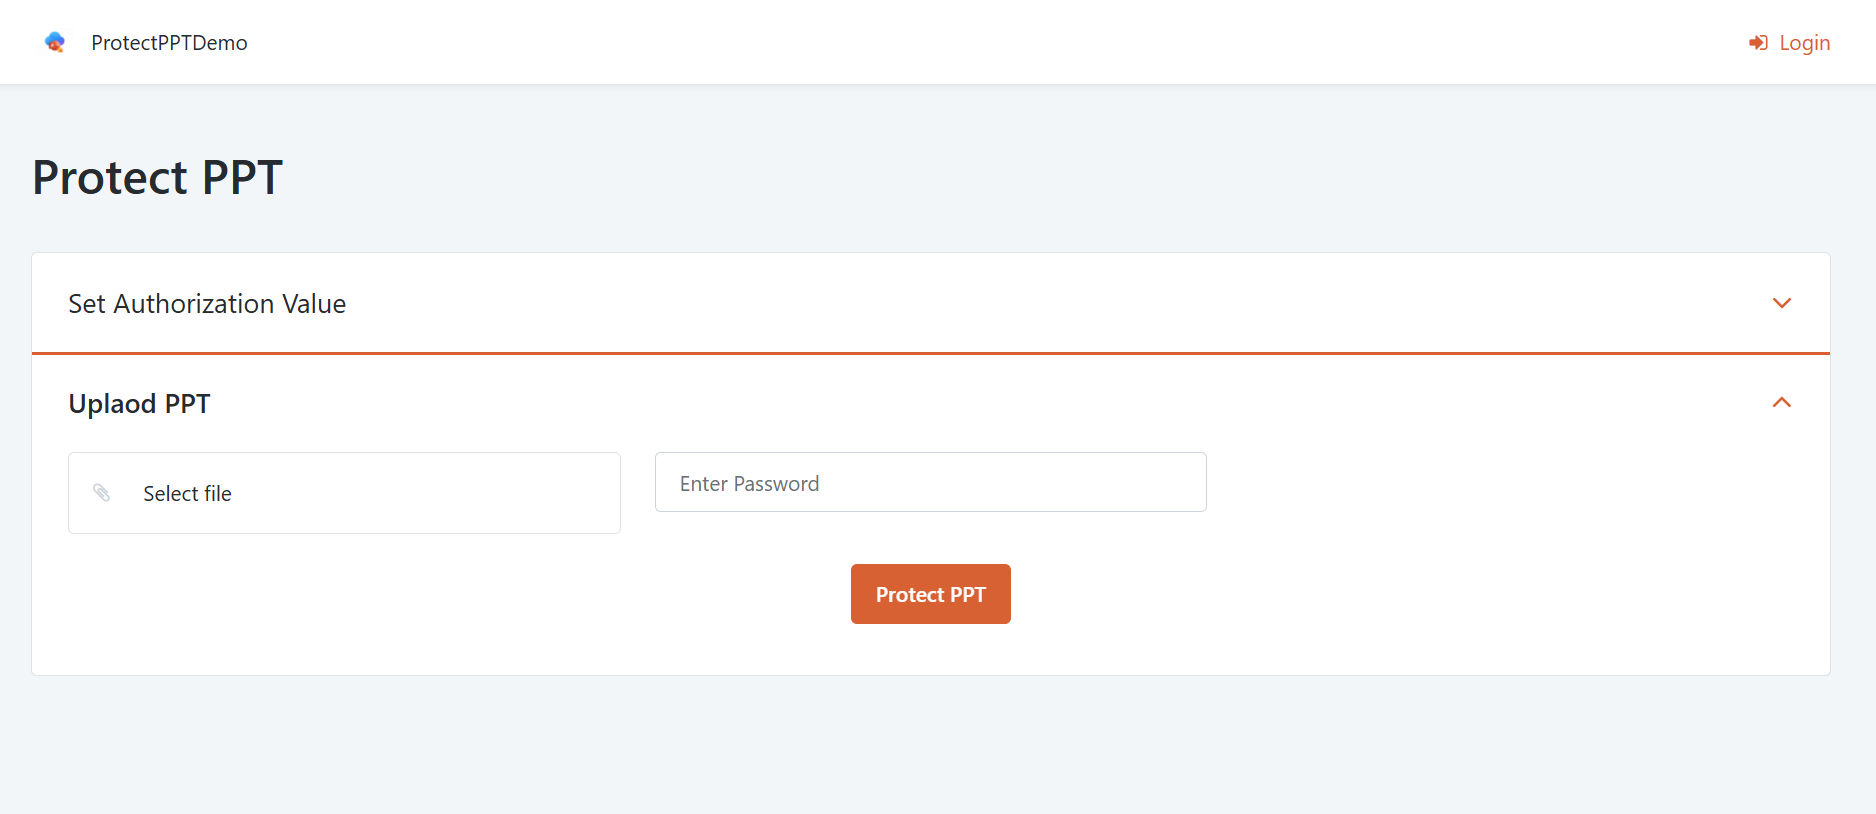Choose the Select file label

coord(187,494)
